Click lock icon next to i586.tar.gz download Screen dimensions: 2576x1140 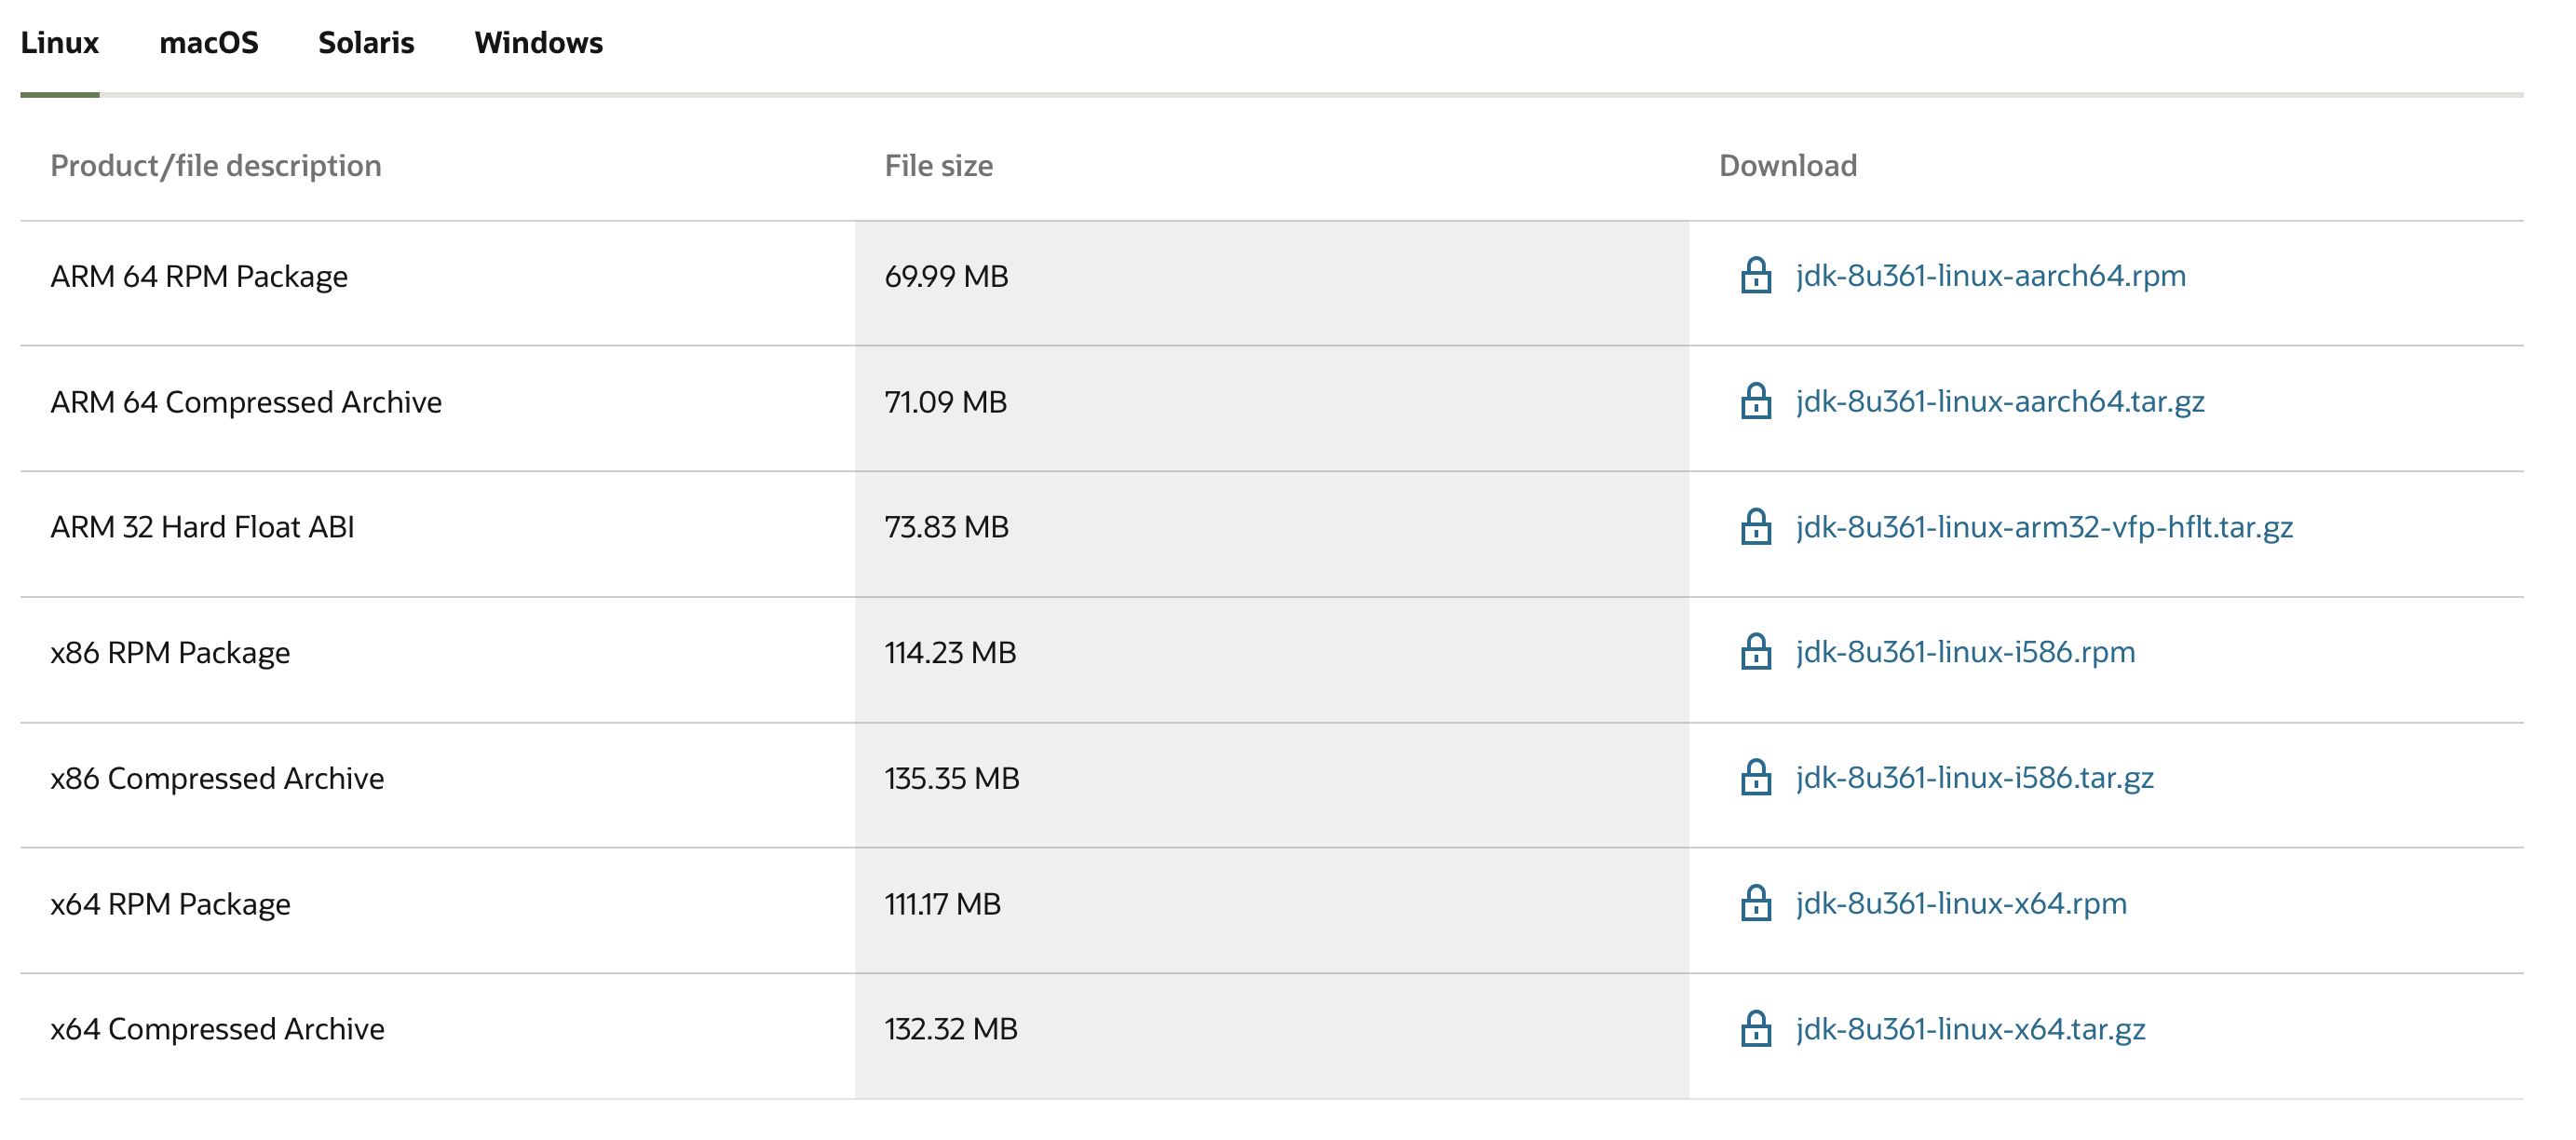tap(1755, 777)
